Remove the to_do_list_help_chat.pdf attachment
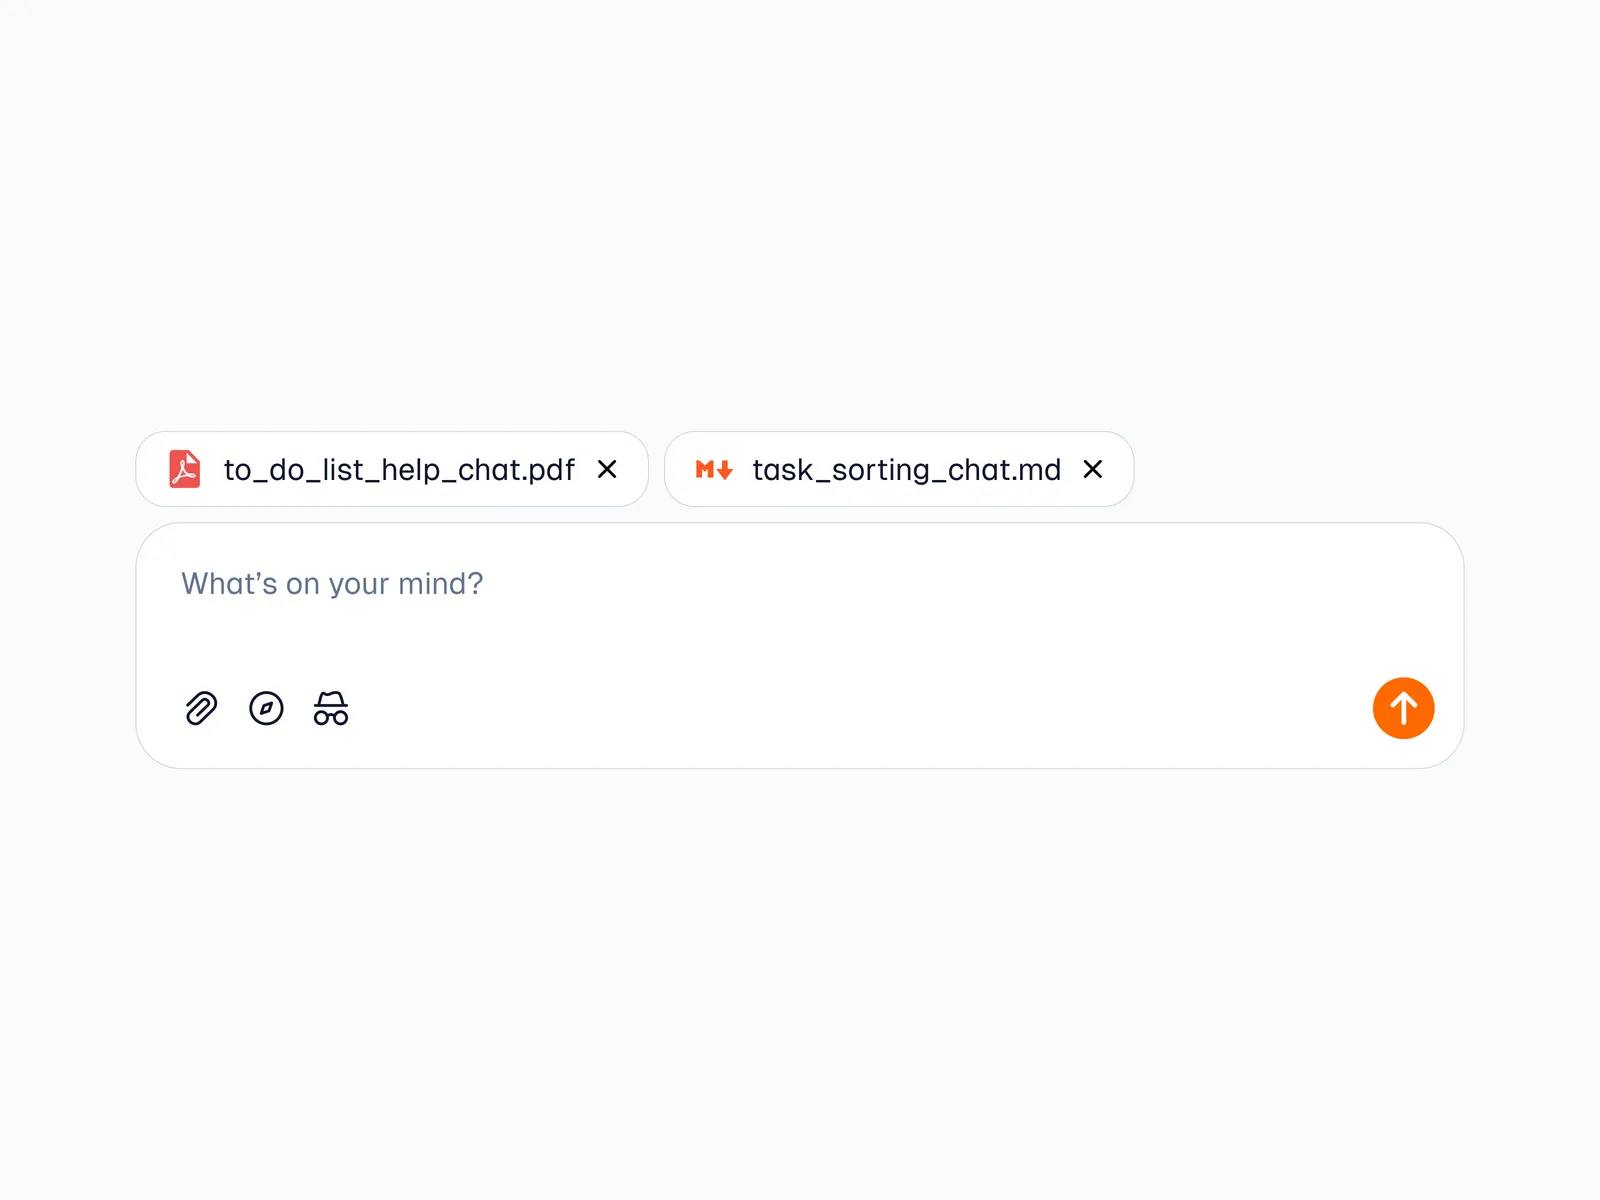Image resolution: width=1600 pixels, height=1200 pixels. pyautogui.click(x=607, y=469)
